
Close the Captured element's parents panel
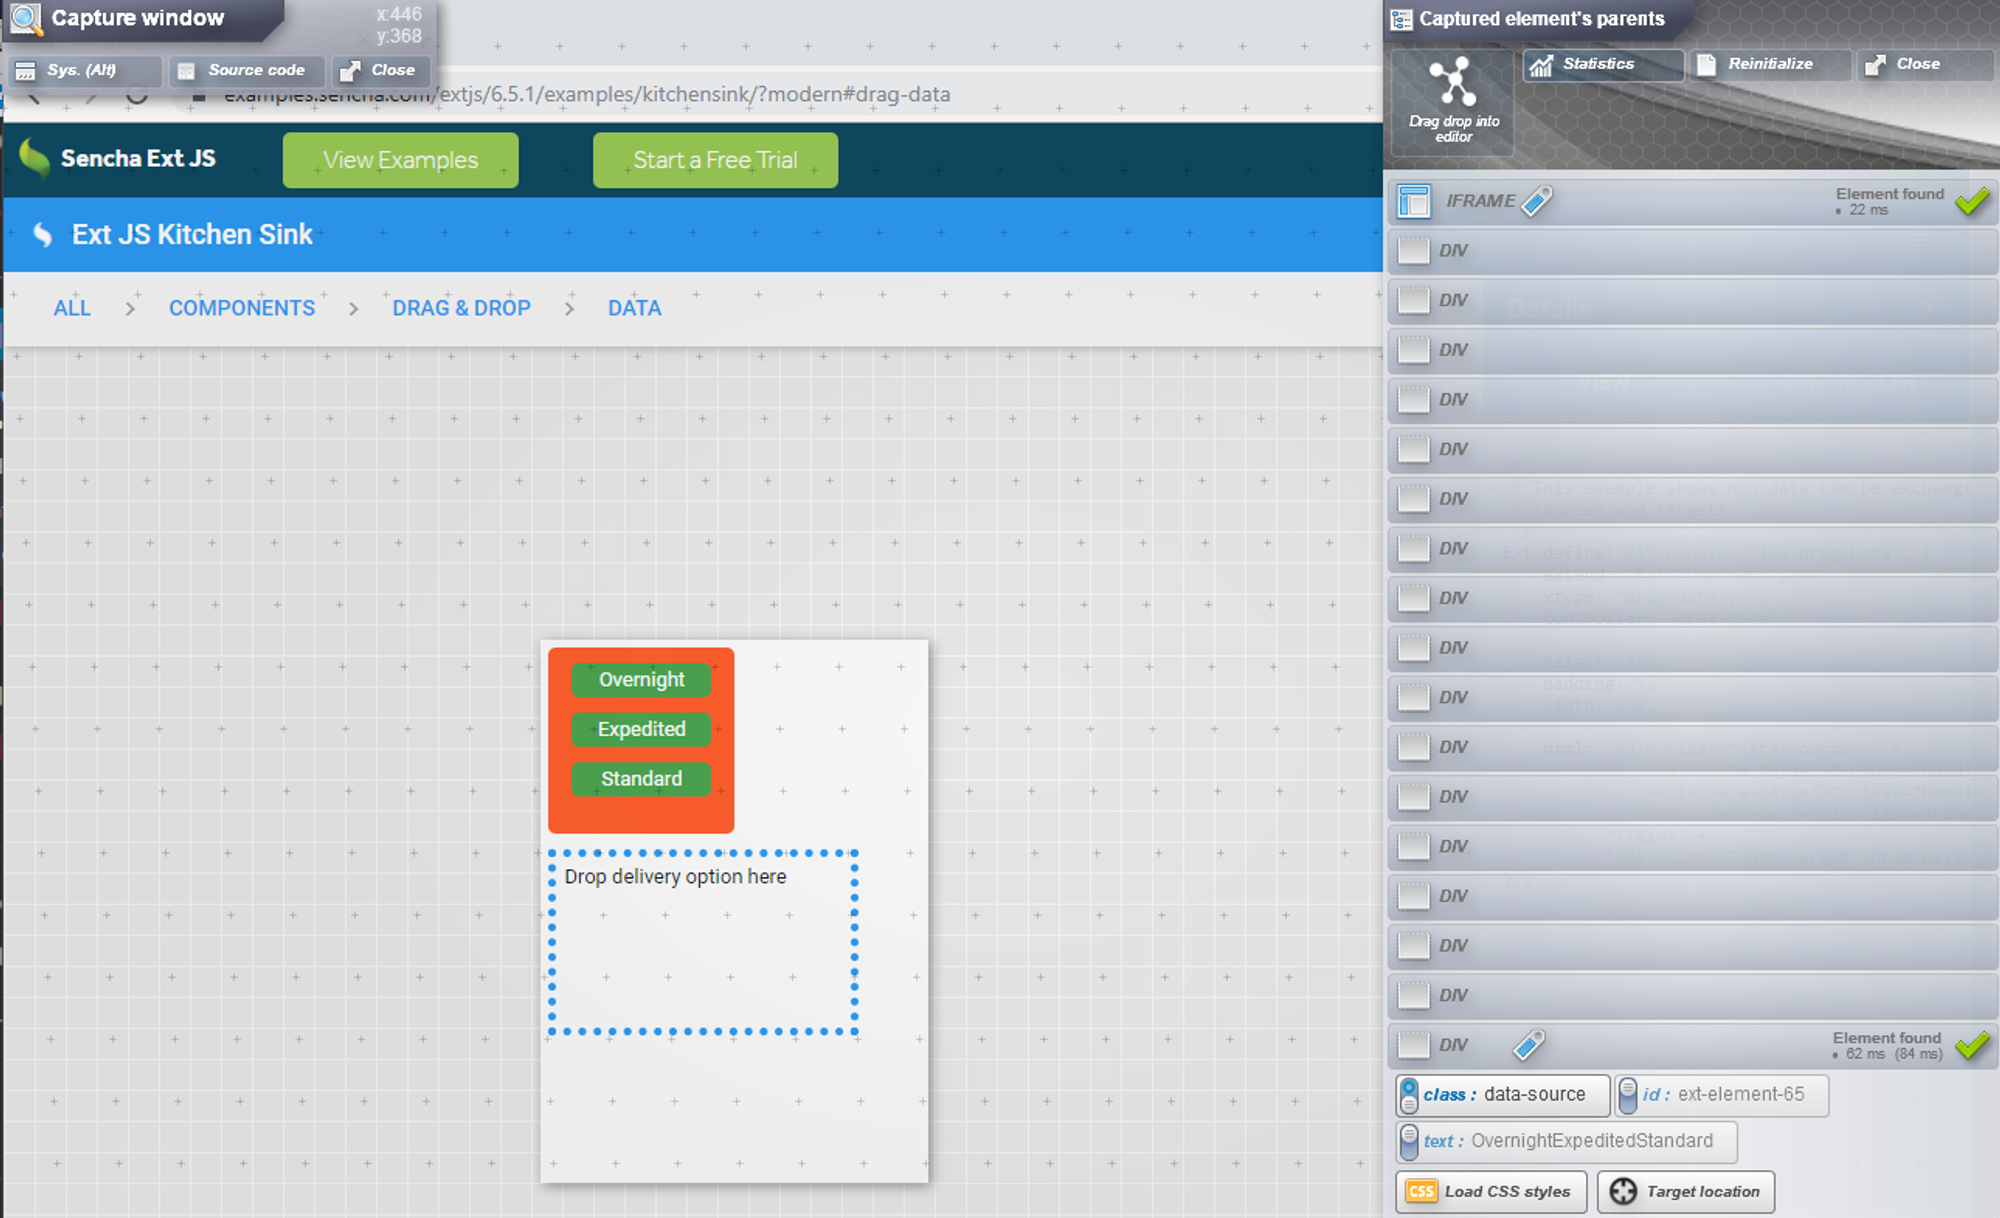[1924, 64]
